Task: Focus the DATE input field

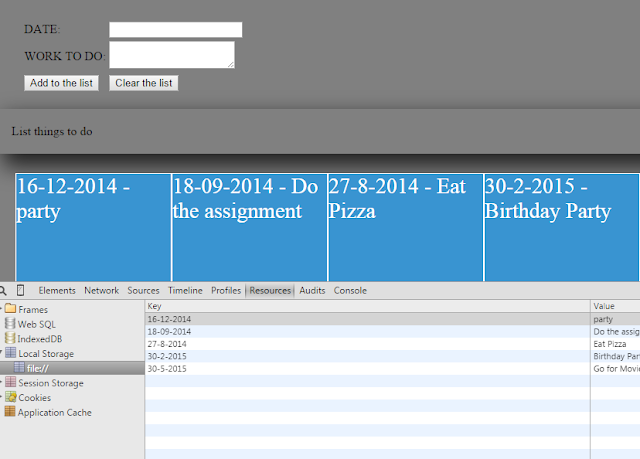Action: pyautogui.click(x=176, y=30)
